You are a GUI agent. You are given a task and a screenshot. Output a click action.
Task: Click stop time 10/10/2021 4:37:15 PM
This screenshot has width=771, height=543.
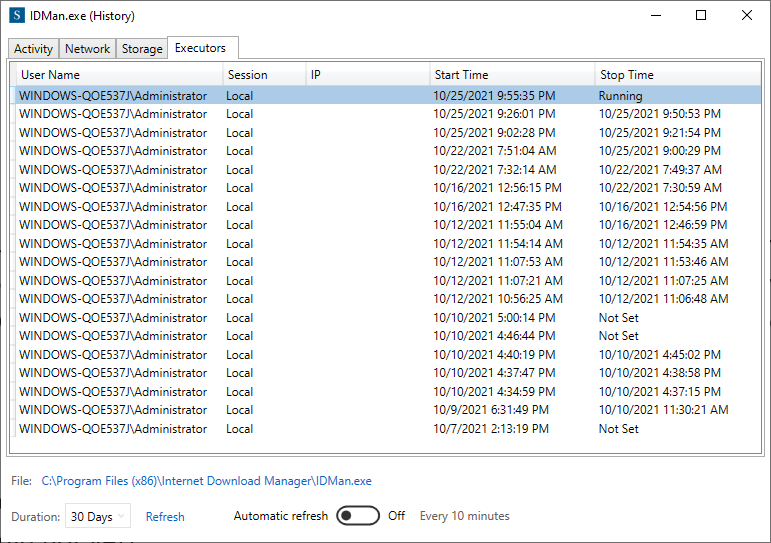[x=659, y=392]
